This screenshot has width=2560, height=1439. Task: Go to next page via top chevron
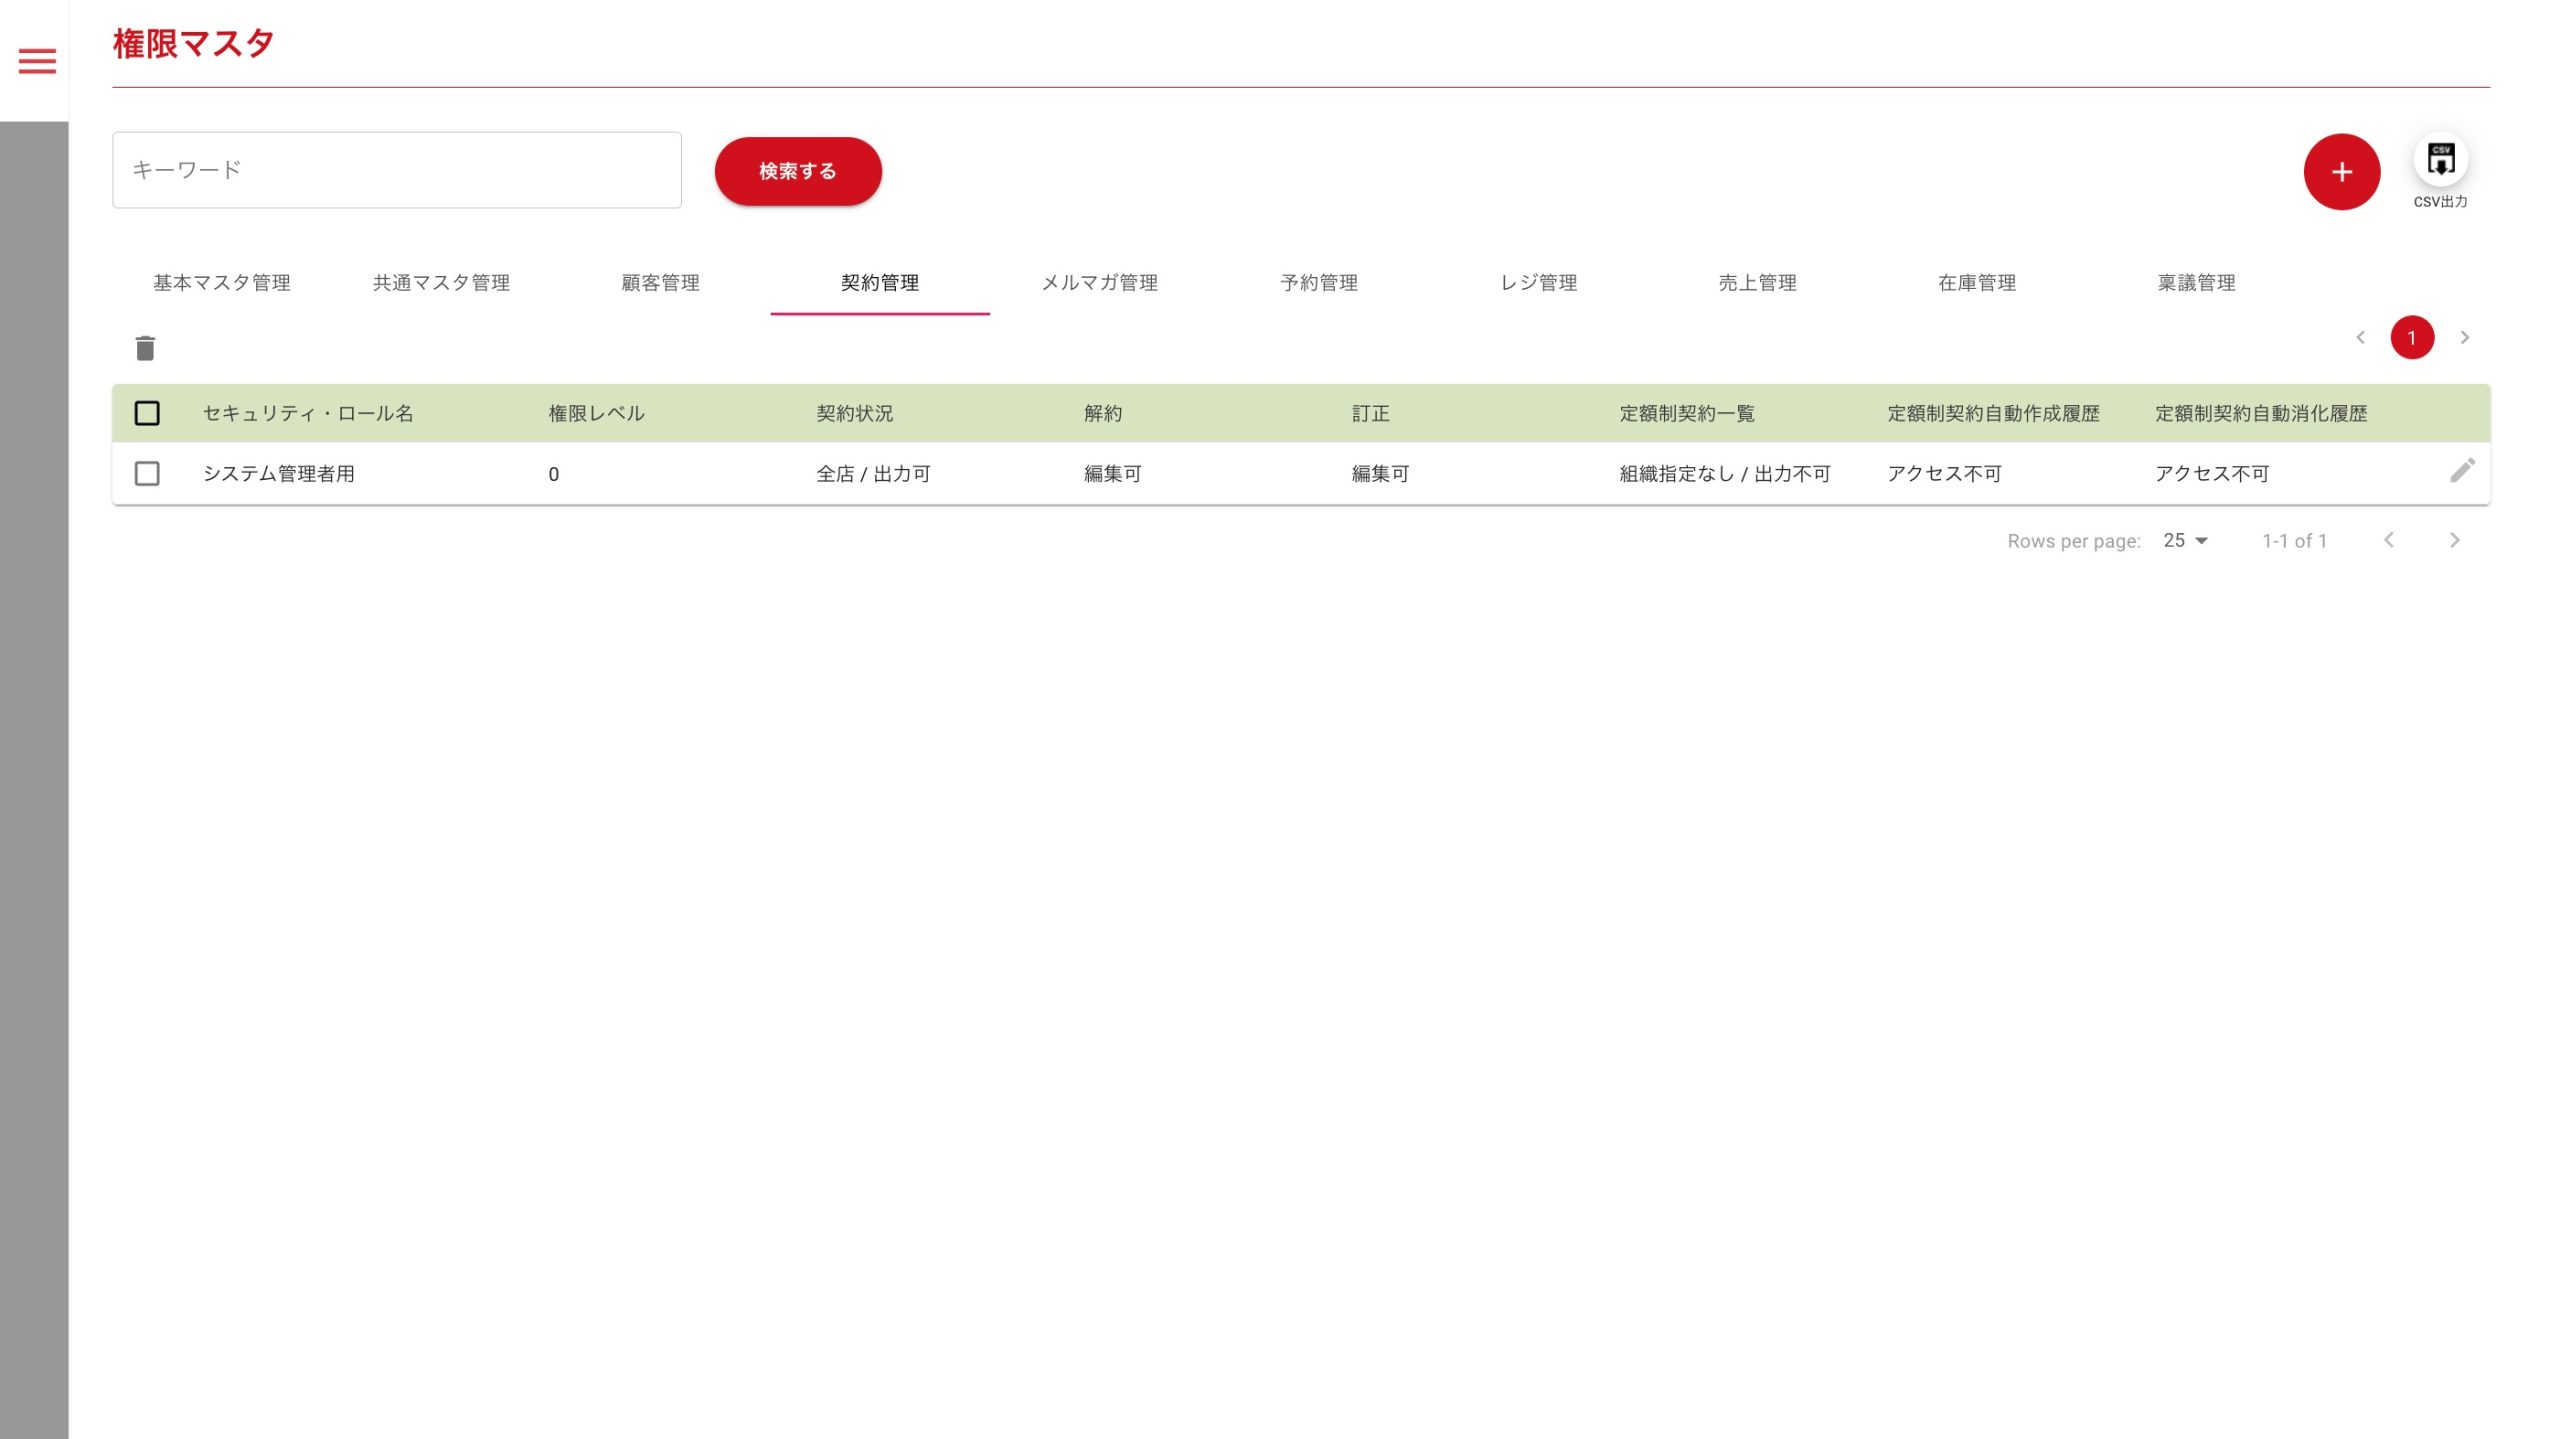(x=2465, y=338)
